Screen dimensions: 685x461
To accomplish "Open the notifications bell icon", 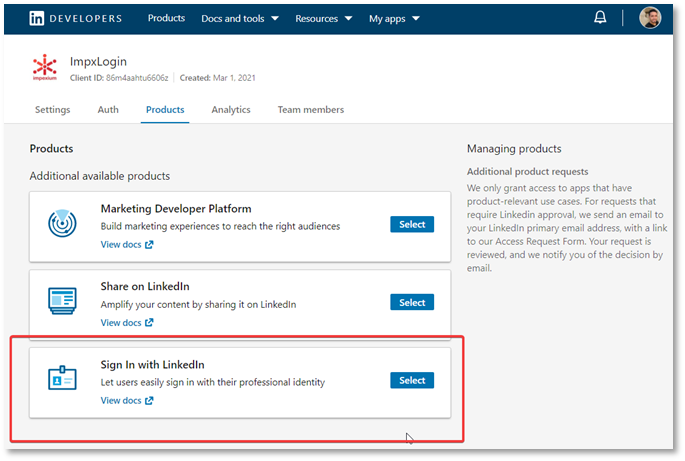I will (x=600, y=17).
